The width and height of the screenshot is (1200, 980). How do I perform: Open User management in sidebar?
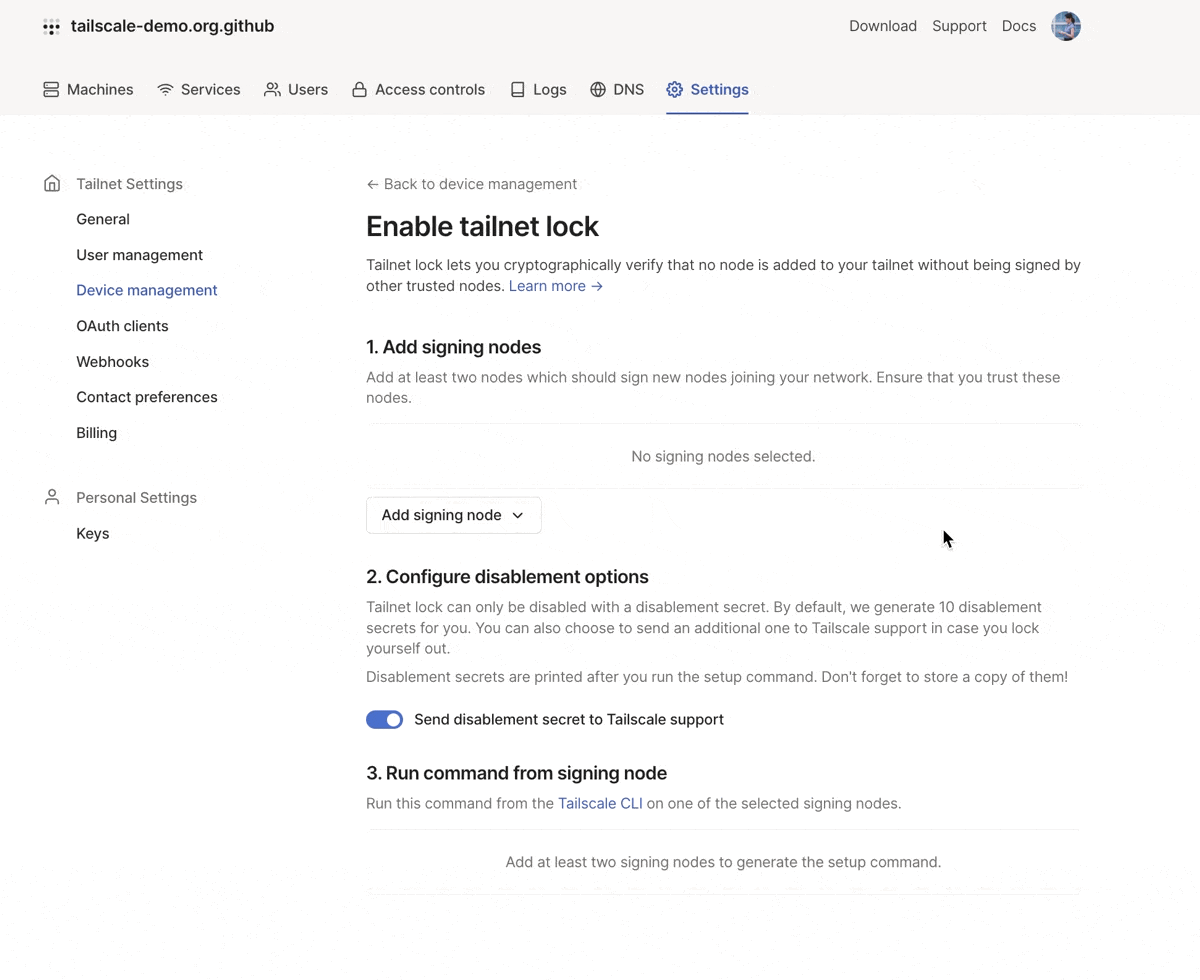(139, 255)
